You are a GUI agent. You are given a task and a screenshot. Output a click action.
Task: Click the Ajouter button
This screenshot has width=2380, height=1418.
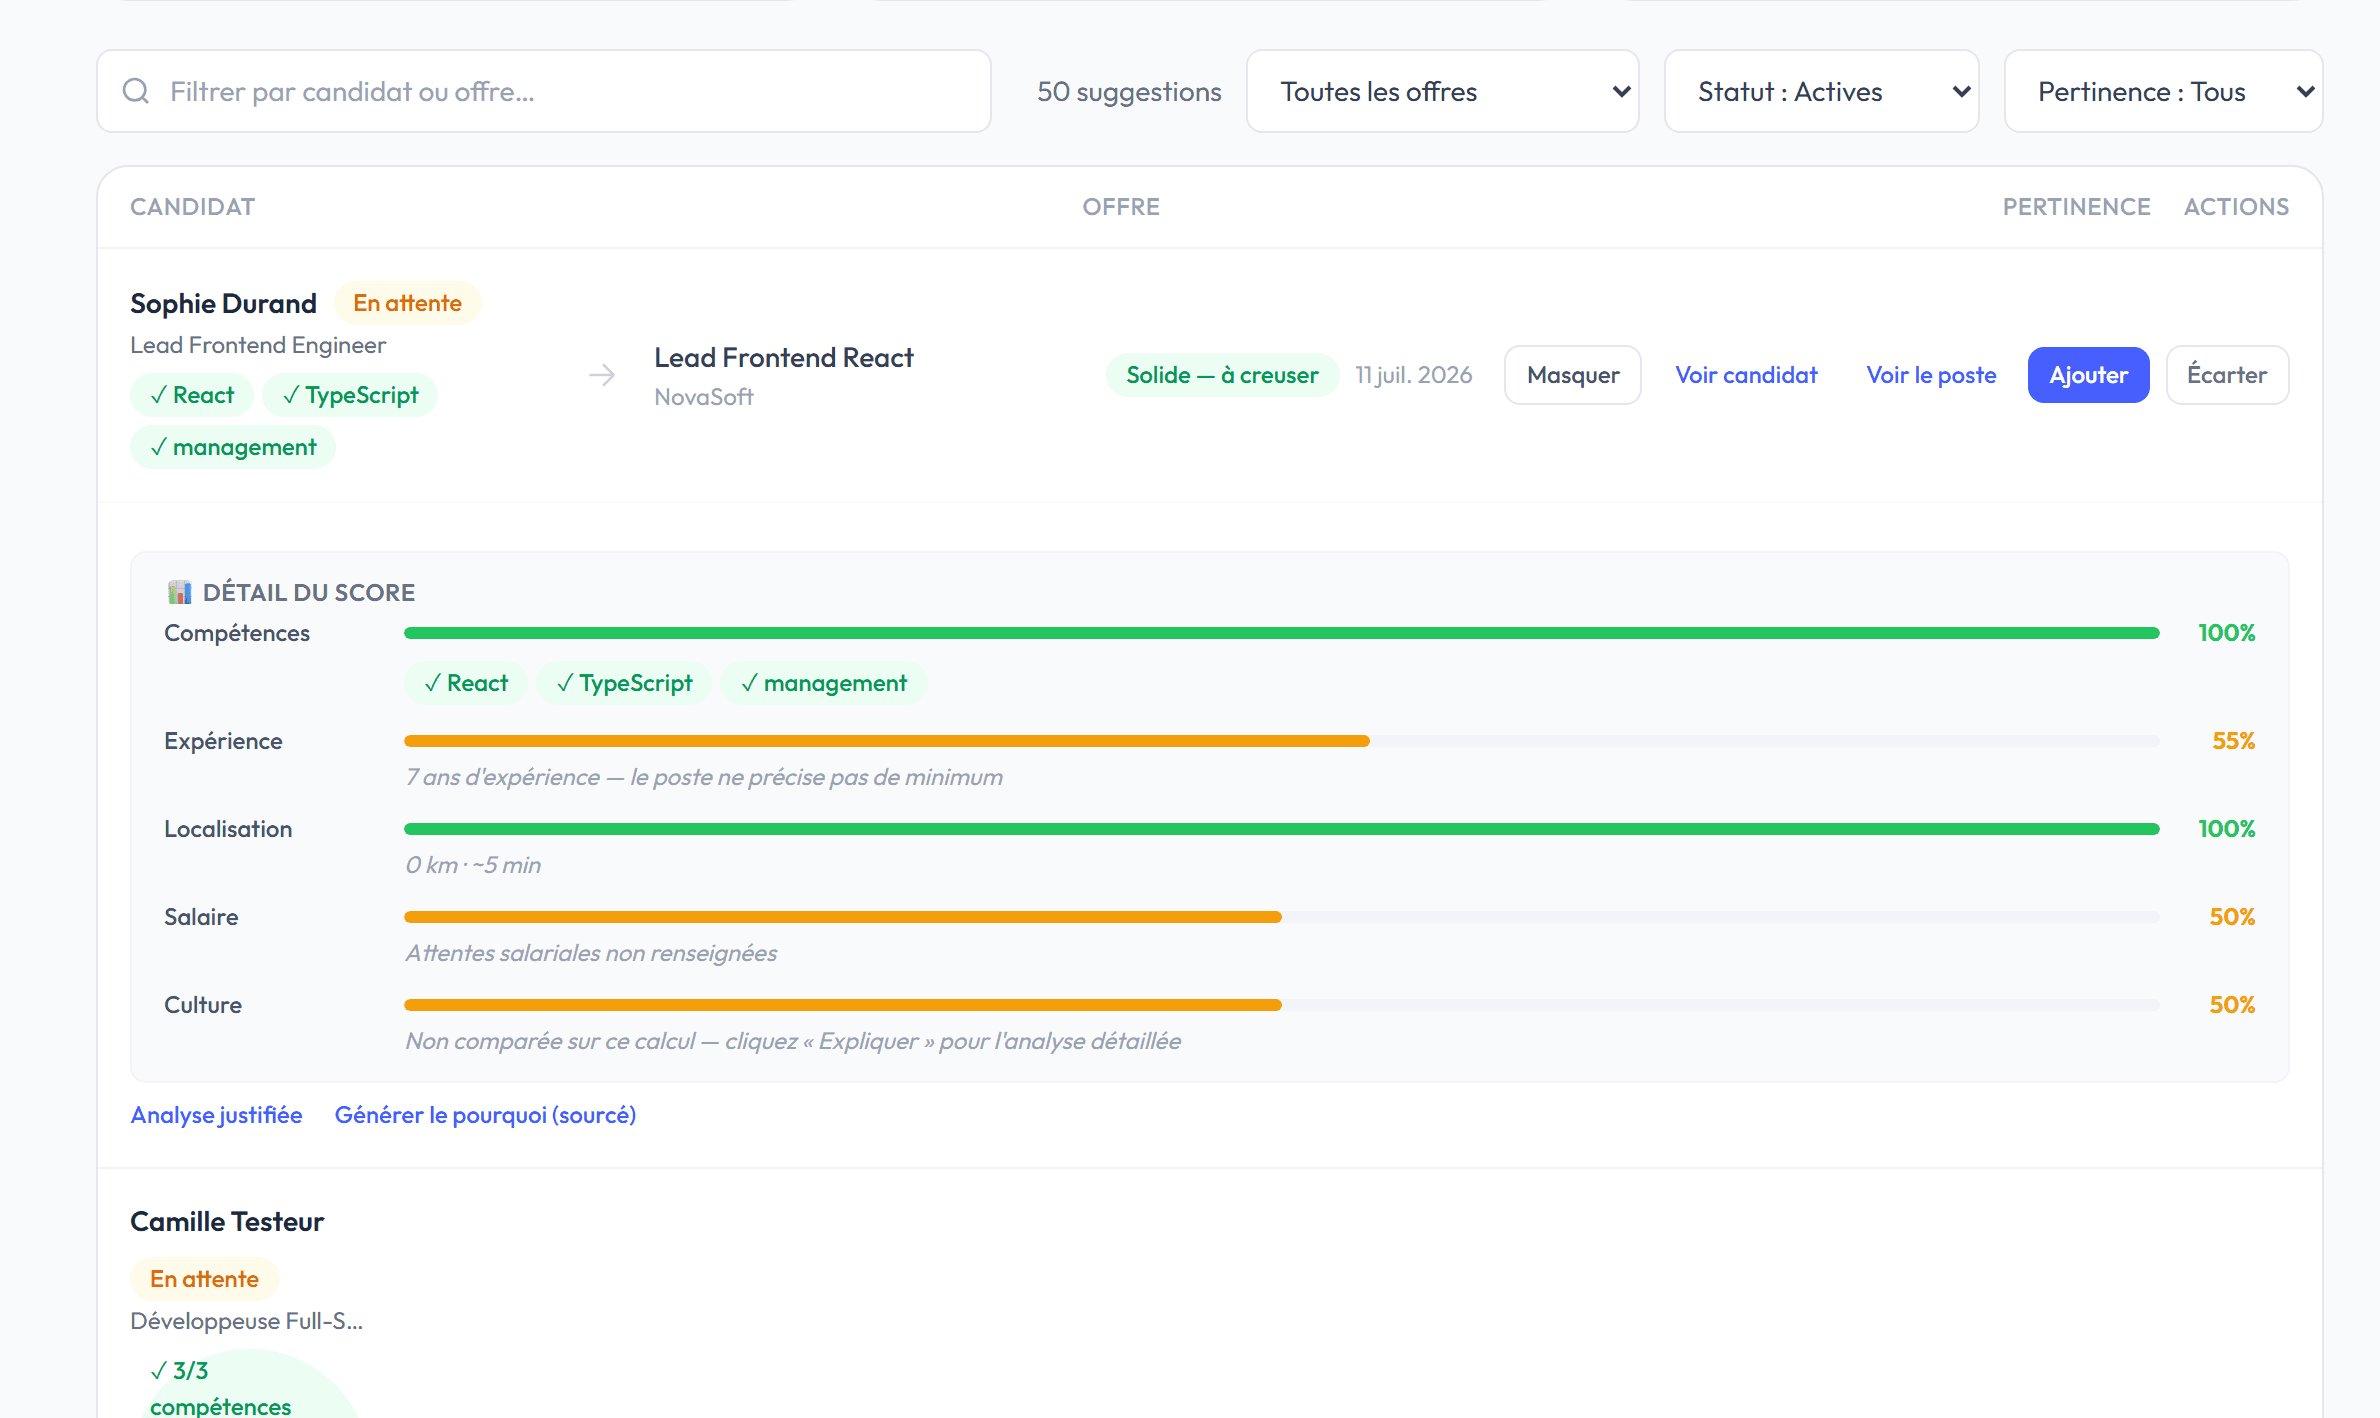coord(2088,375)
